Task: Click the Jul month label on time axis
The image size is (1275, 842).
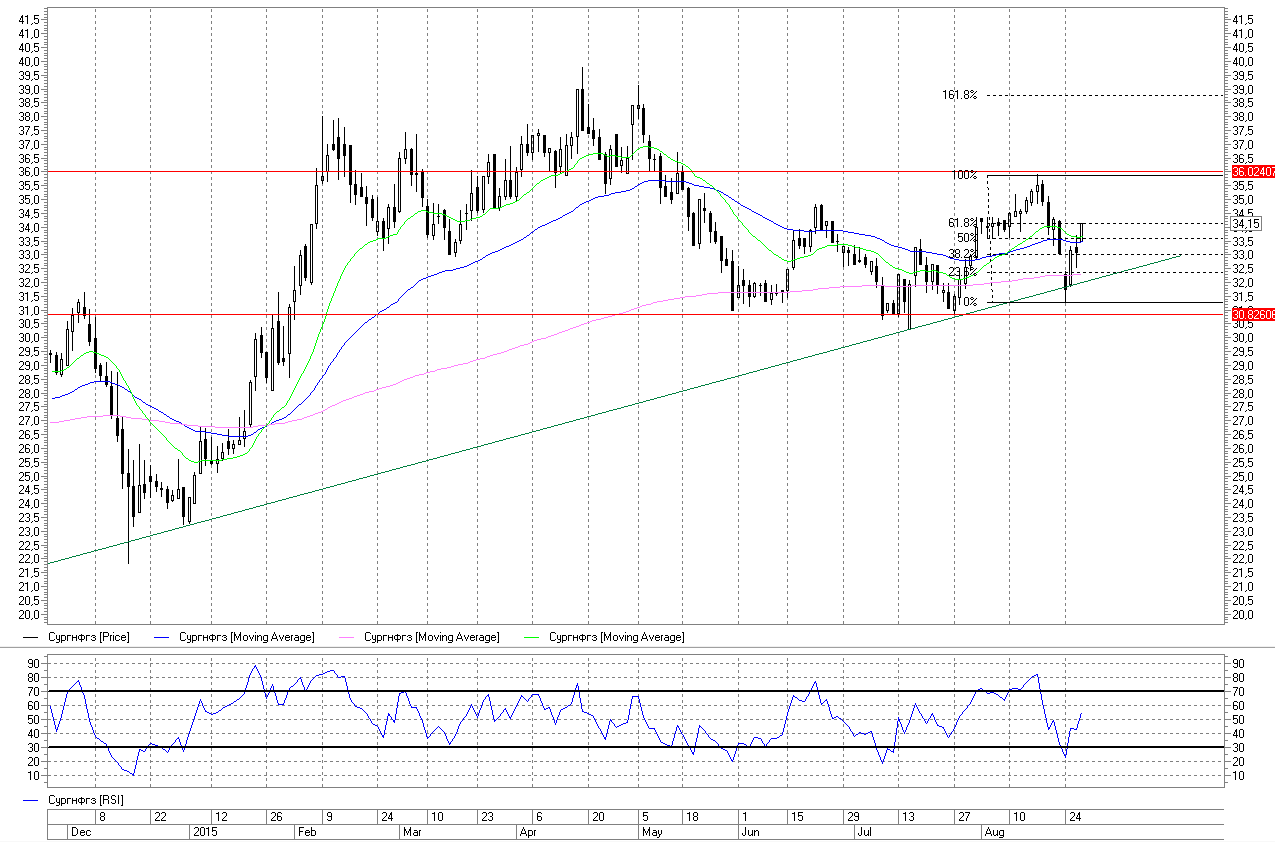Action: 864,831
